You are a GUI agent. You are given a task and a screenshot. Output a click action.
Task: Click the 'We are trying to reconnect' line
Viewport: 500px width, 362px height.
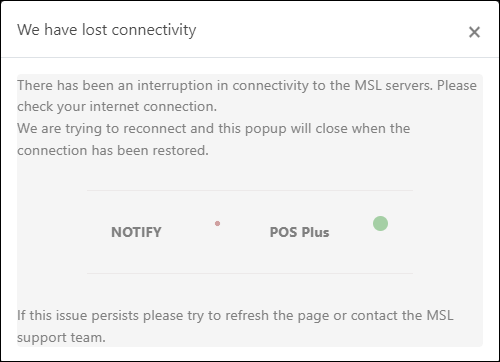tap(213, 129)
